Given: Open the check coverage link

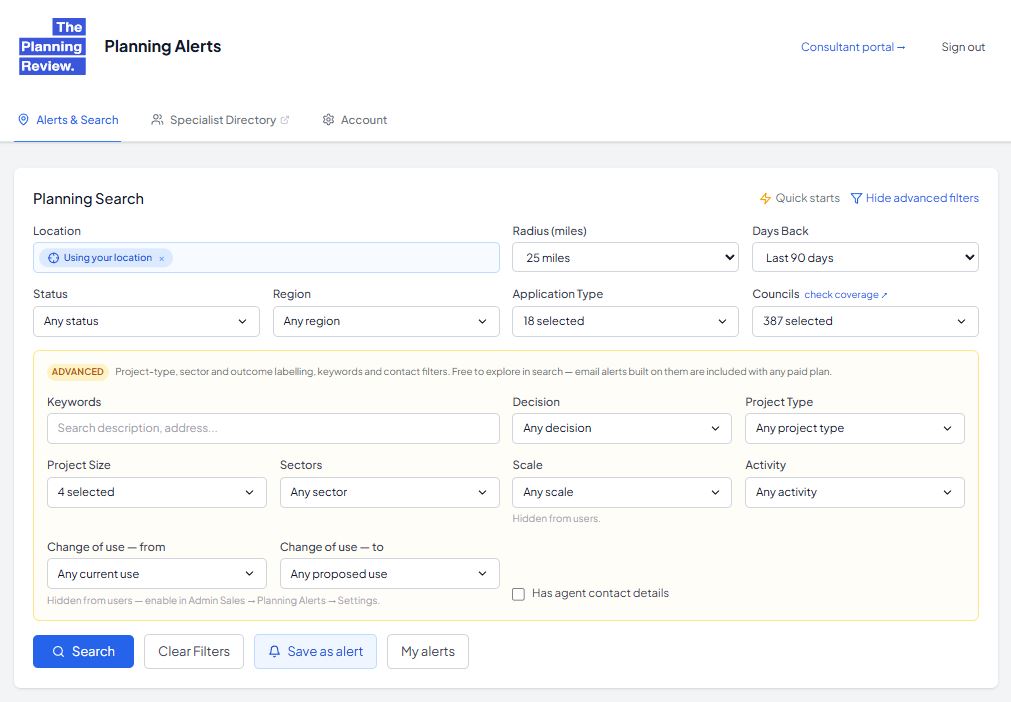Looking at the screenshot, I should pyautogui.click(x=846, y=295).
